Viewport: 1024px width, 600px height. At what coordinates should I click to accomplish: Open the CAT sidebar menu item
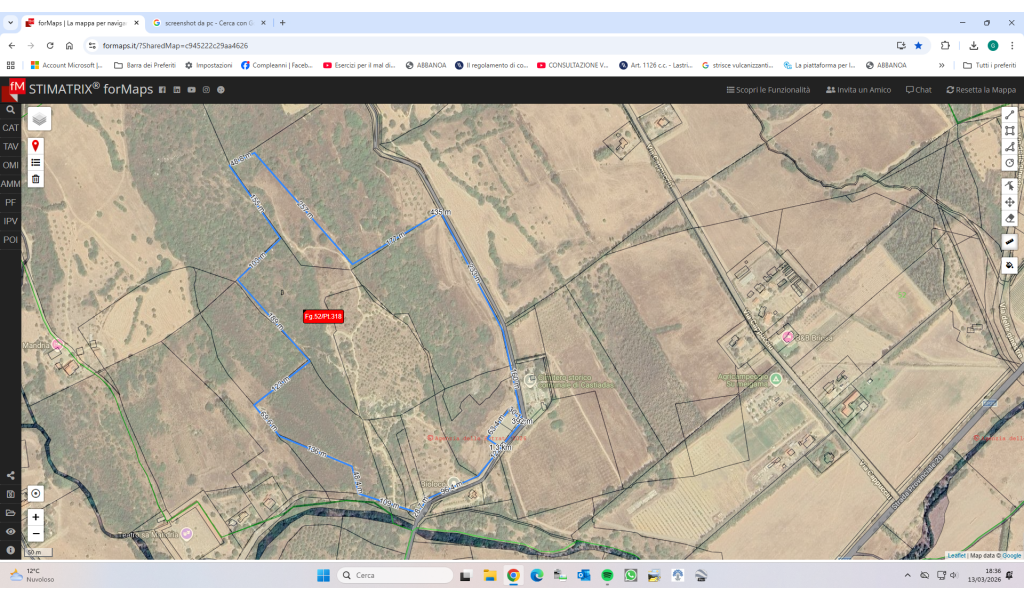click(10, 128)
